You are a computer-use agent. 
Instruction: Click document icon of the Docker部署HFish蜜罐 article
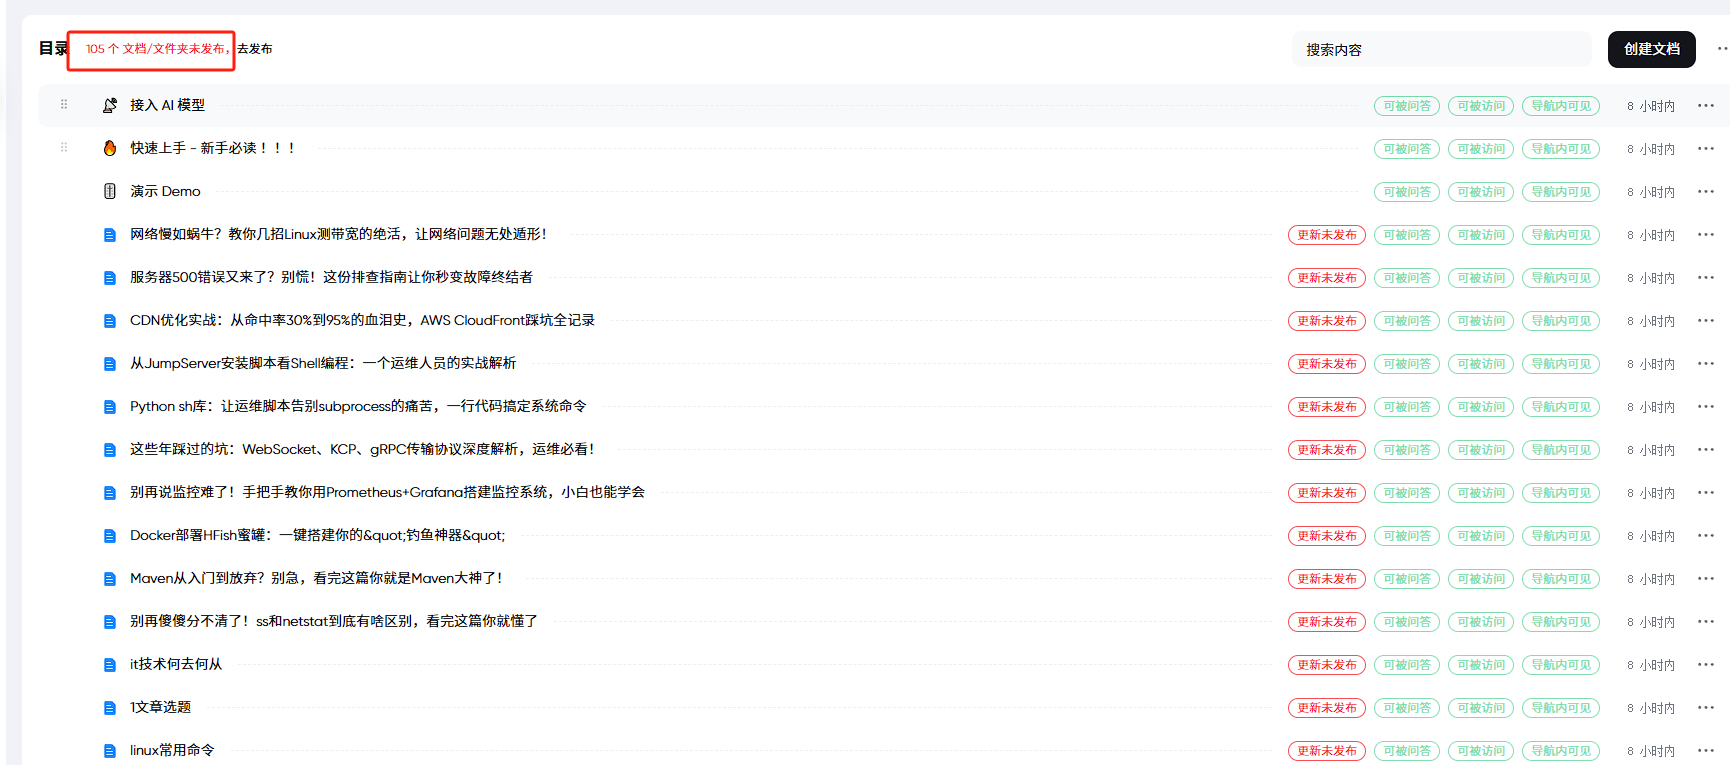(x=110, y=536)
